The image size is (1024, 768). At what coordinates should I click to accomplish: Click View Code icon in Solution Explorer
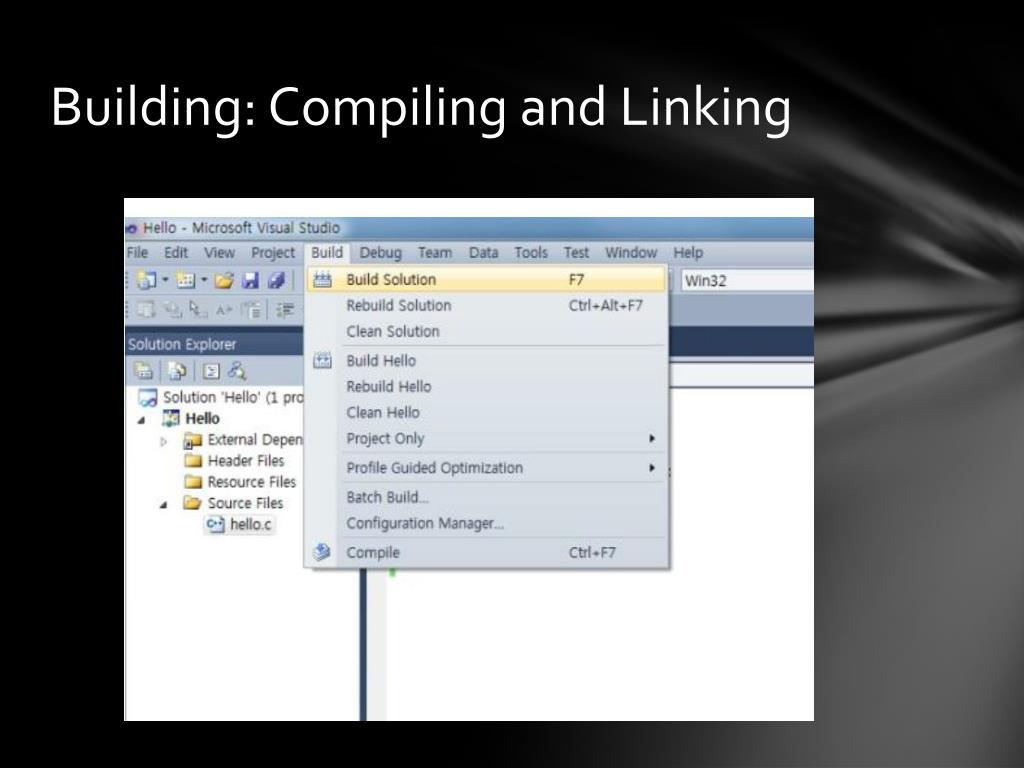(211, 372)
